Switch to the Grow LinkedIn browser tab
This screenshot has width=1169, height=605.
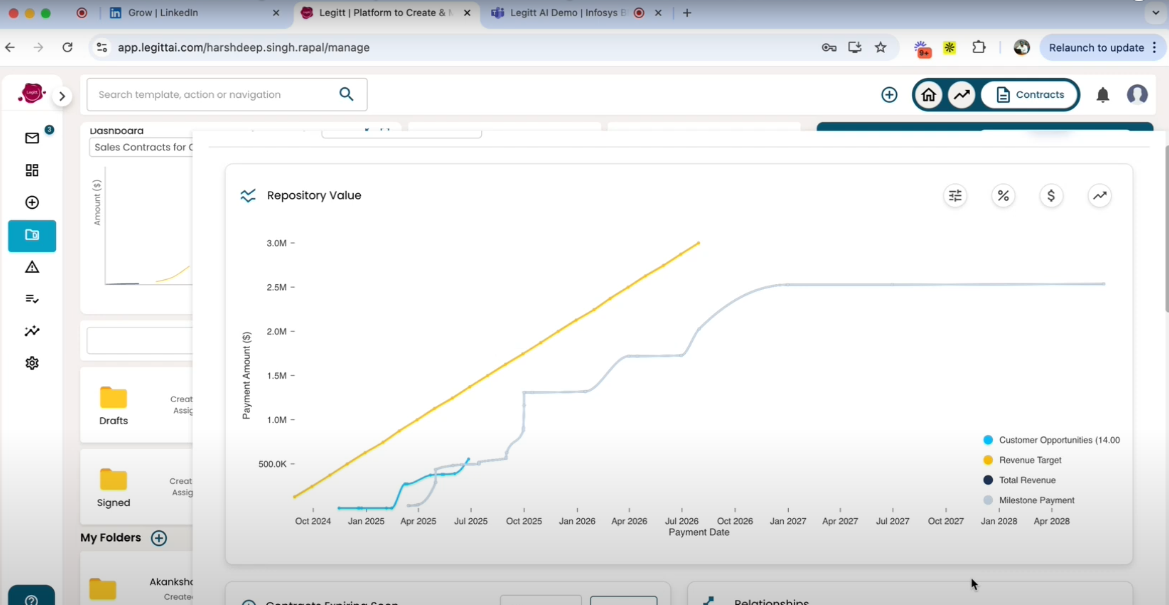[192, 13]
